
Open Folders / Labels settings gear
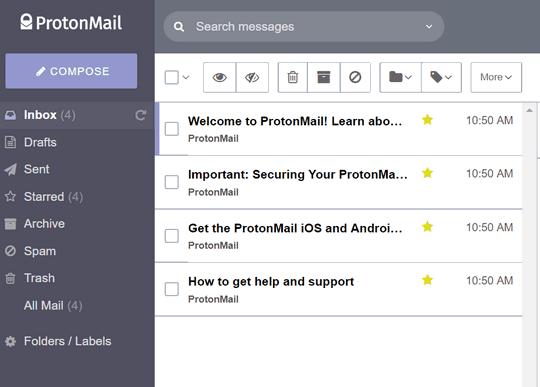(10, 341)
